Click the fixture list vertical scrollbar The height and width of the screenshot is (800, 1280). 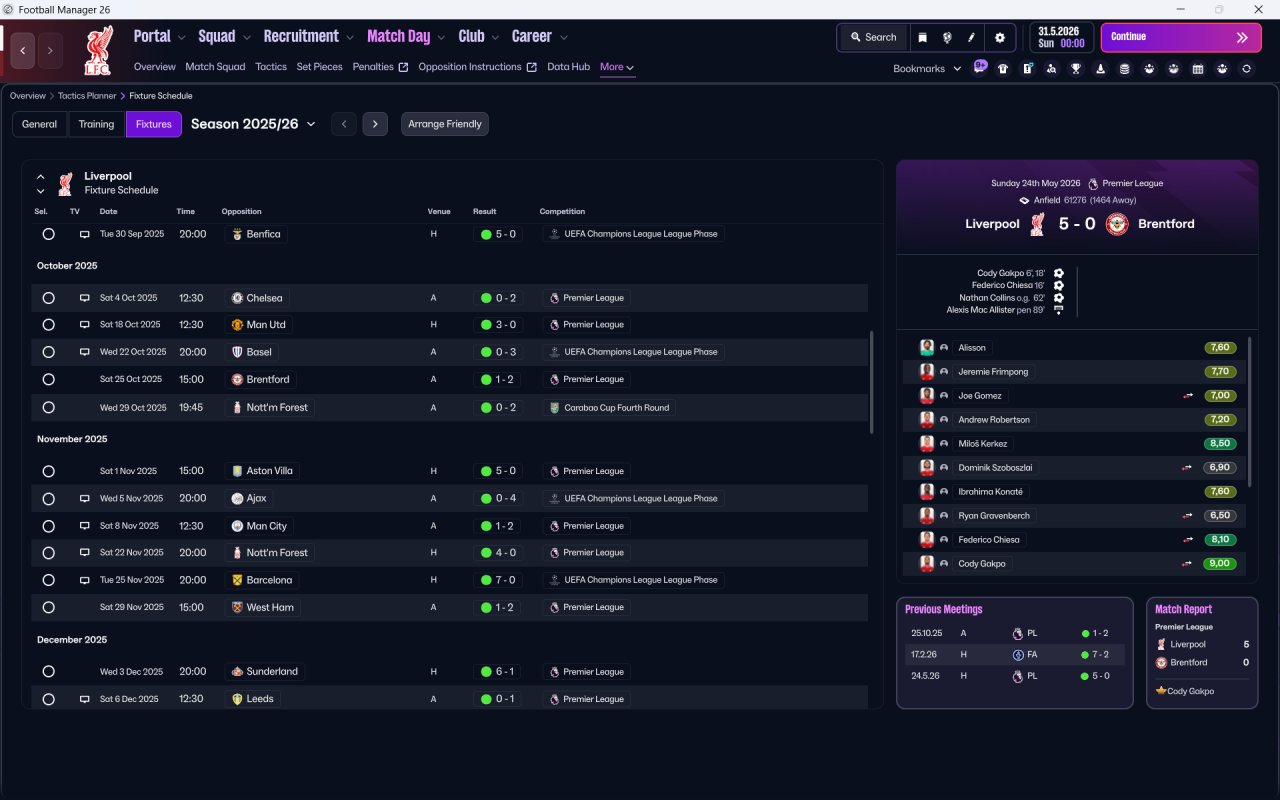tap(872, 382)
